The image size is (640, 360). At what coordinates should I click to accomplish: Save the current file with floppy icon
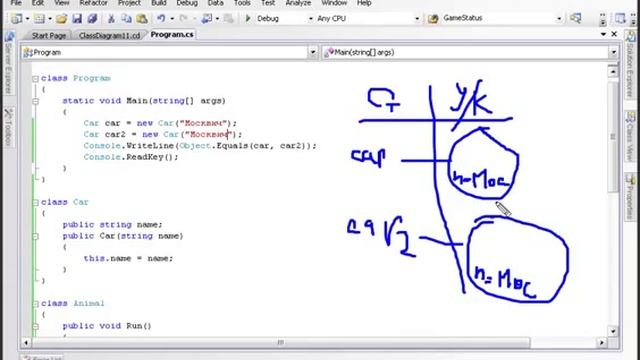77,18
